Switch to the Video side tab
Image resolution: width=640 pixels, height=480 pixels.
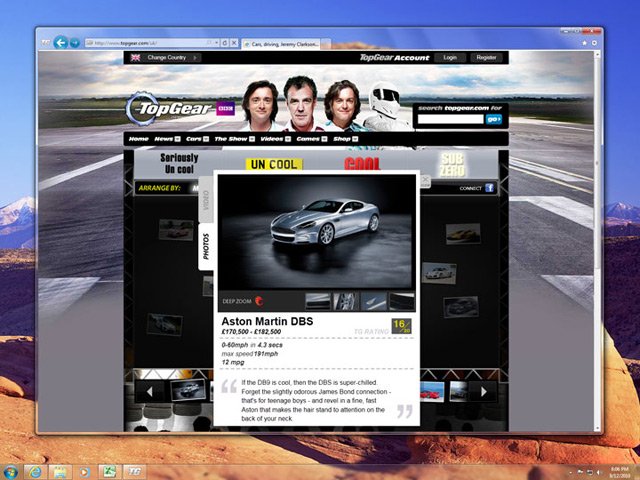click(206, 200)
